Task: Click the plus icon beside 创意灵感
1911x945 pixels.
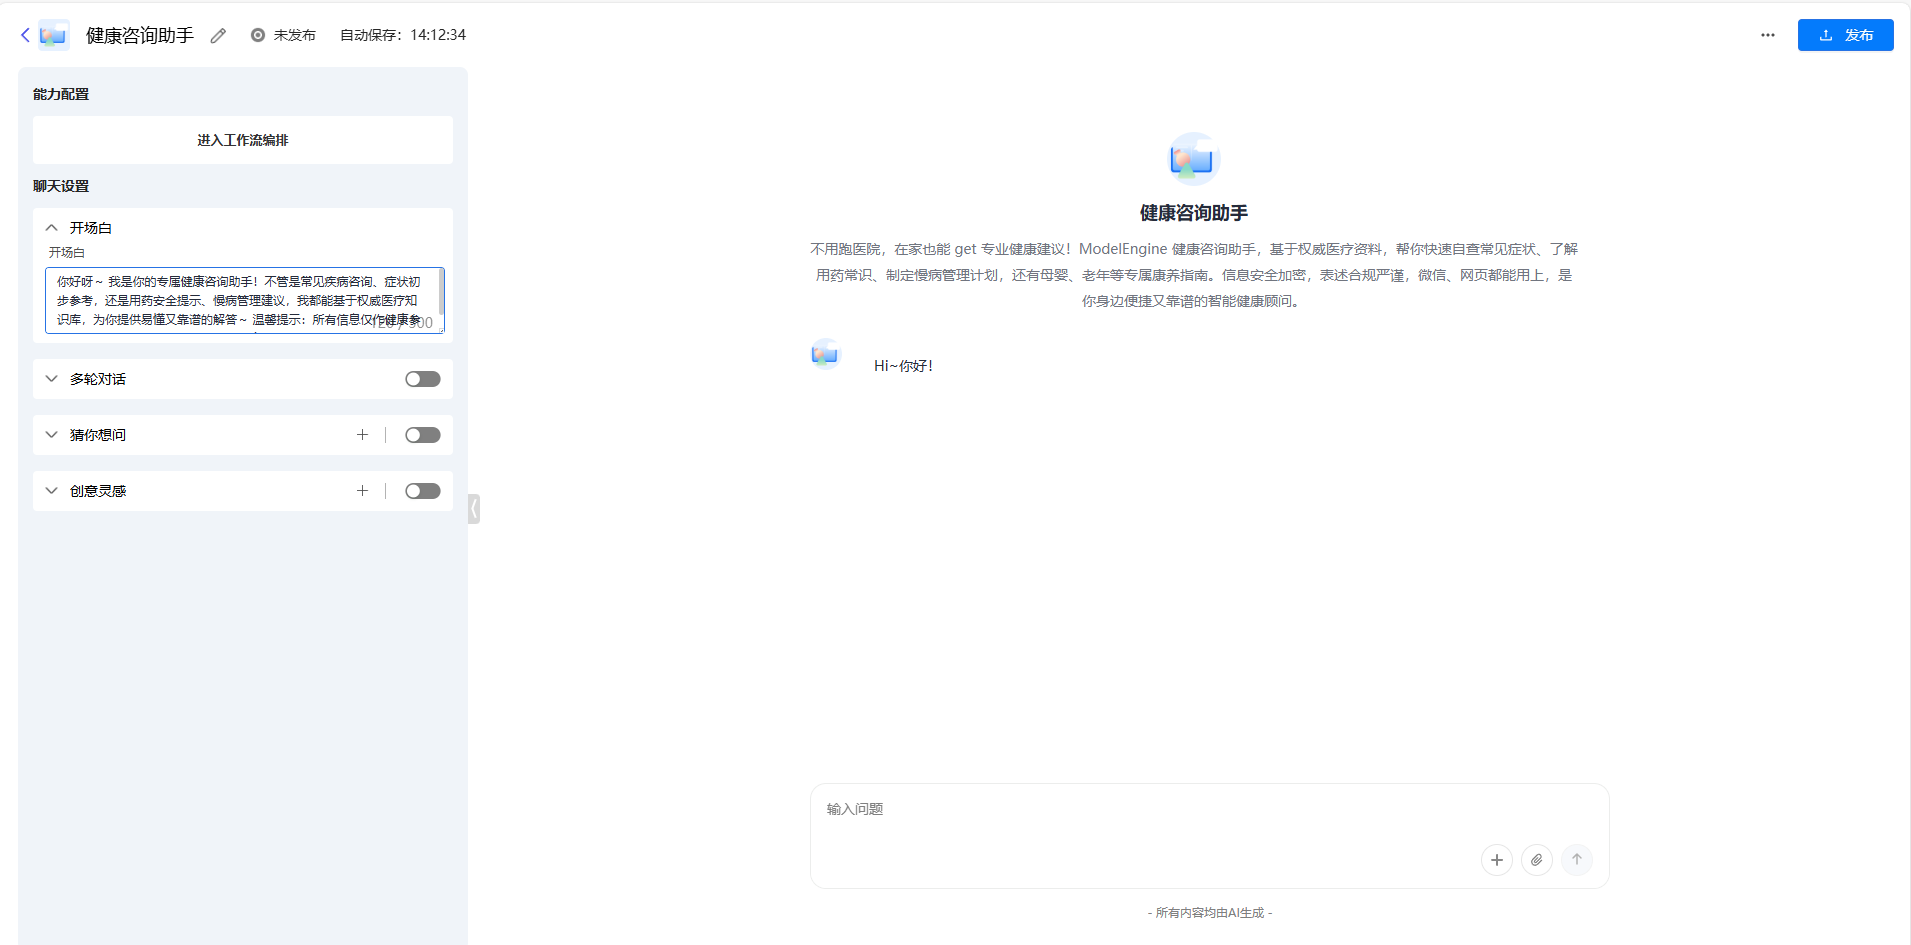Action: pyautogui.click(x=362, y=490)
